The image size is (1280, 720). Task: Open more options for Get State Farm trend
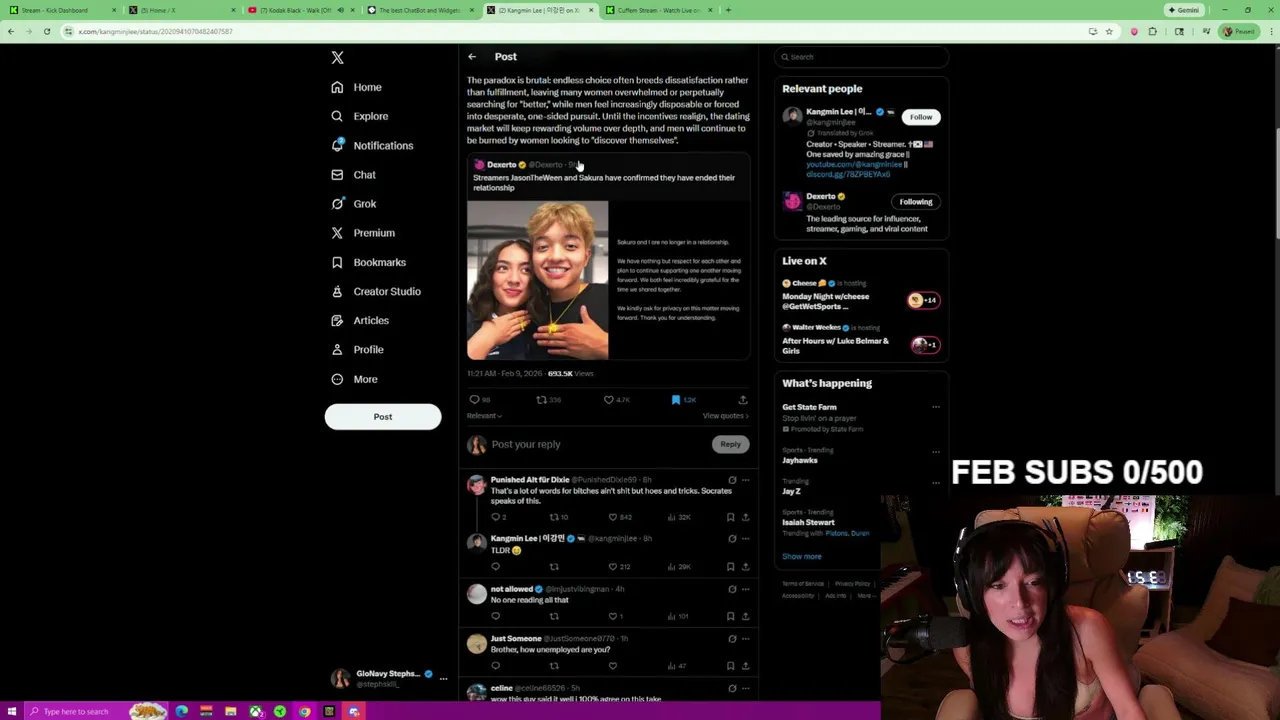936,407
